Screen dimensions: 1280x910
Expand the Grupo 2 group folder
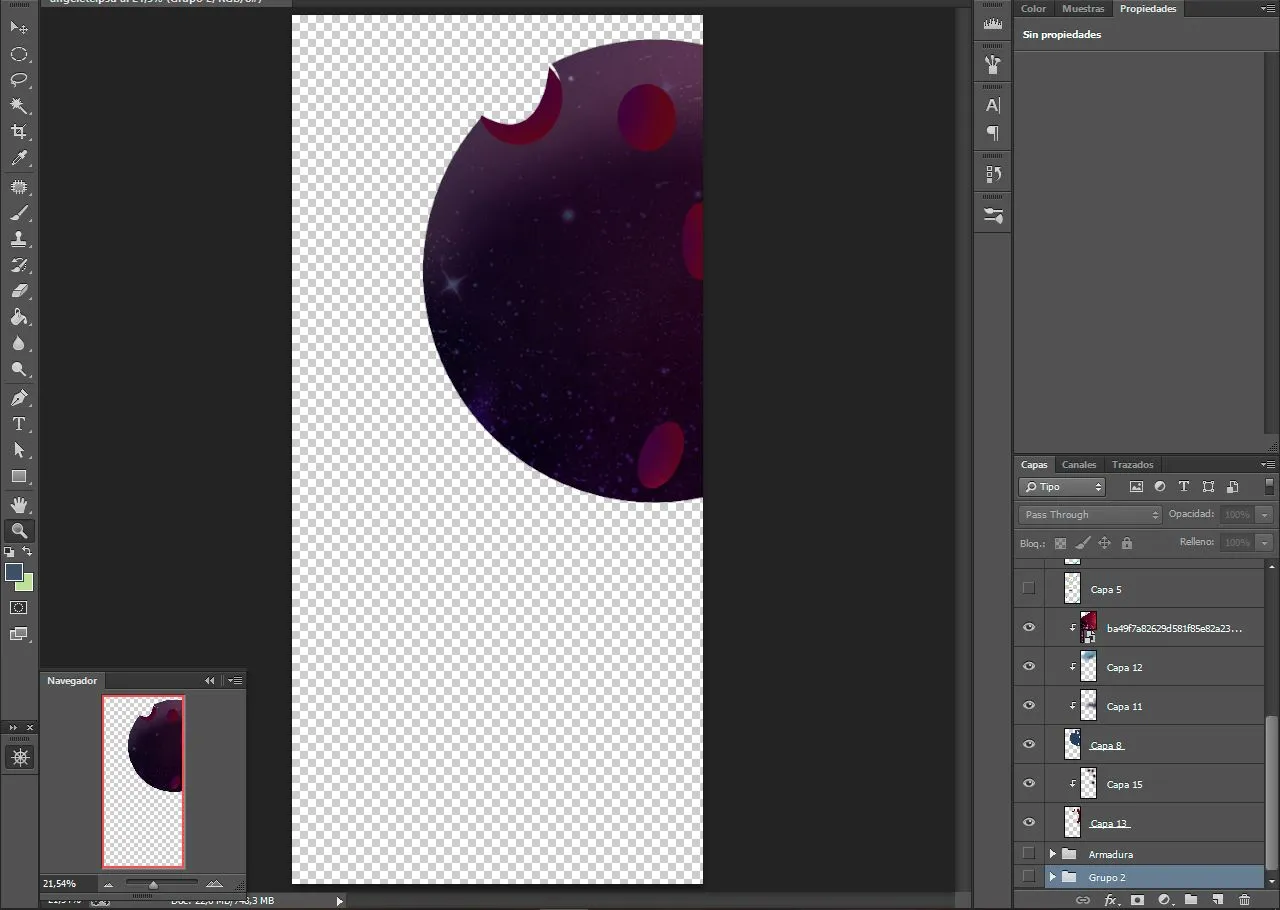(1052, 877)
